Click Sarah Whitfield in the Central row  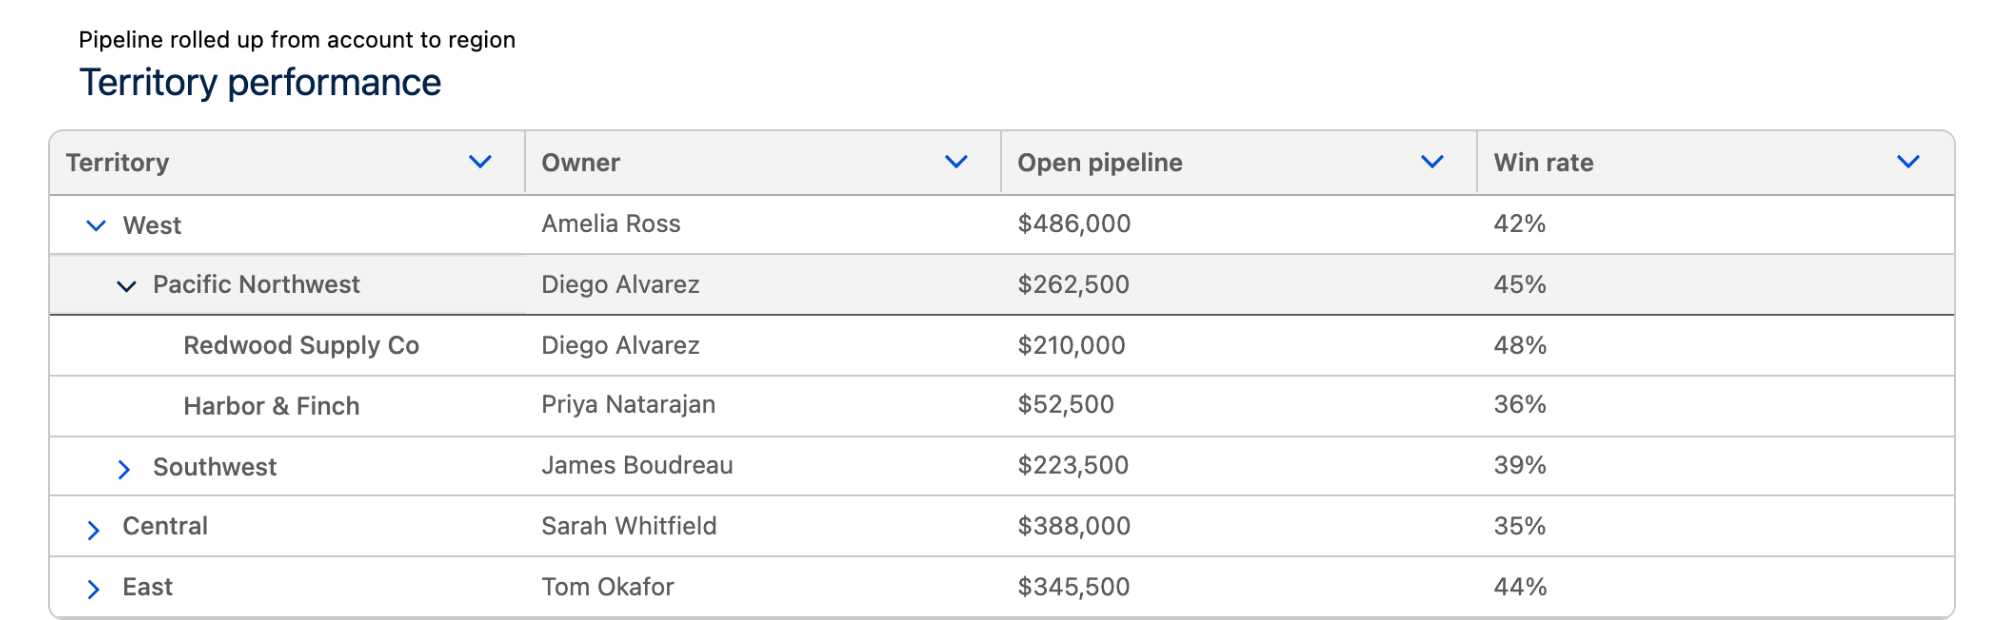pyautogui.click(x=629, y=526)
